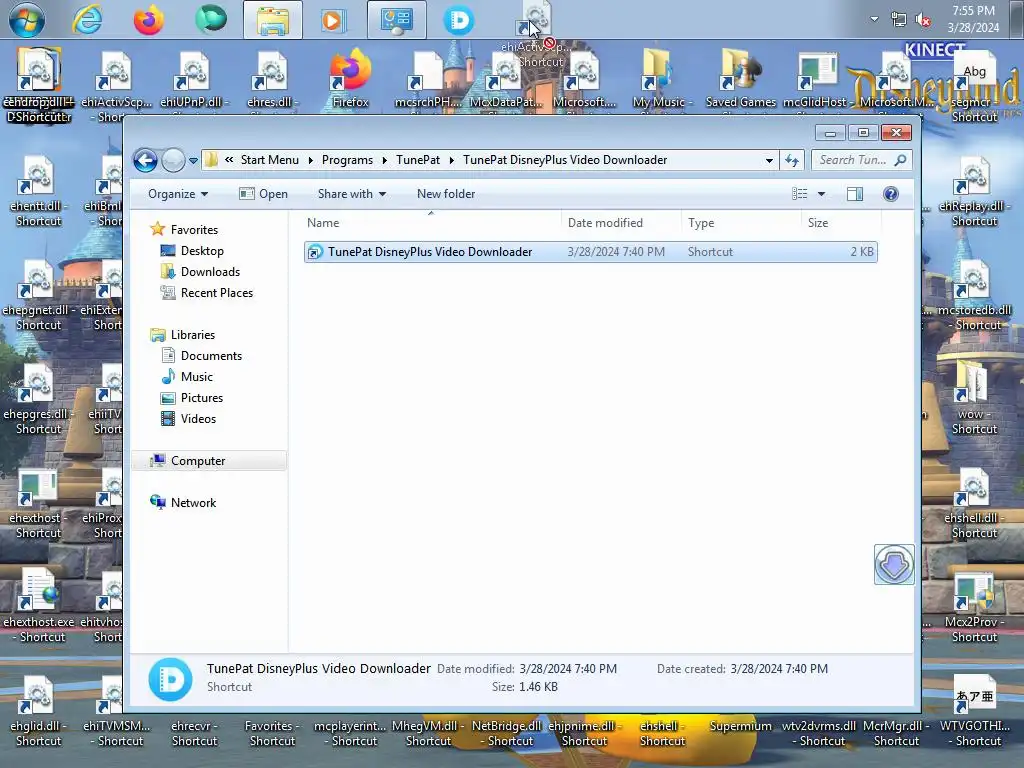Open Windows Explorer taskbar button
Screen dimensions: 1024x768
272,20
